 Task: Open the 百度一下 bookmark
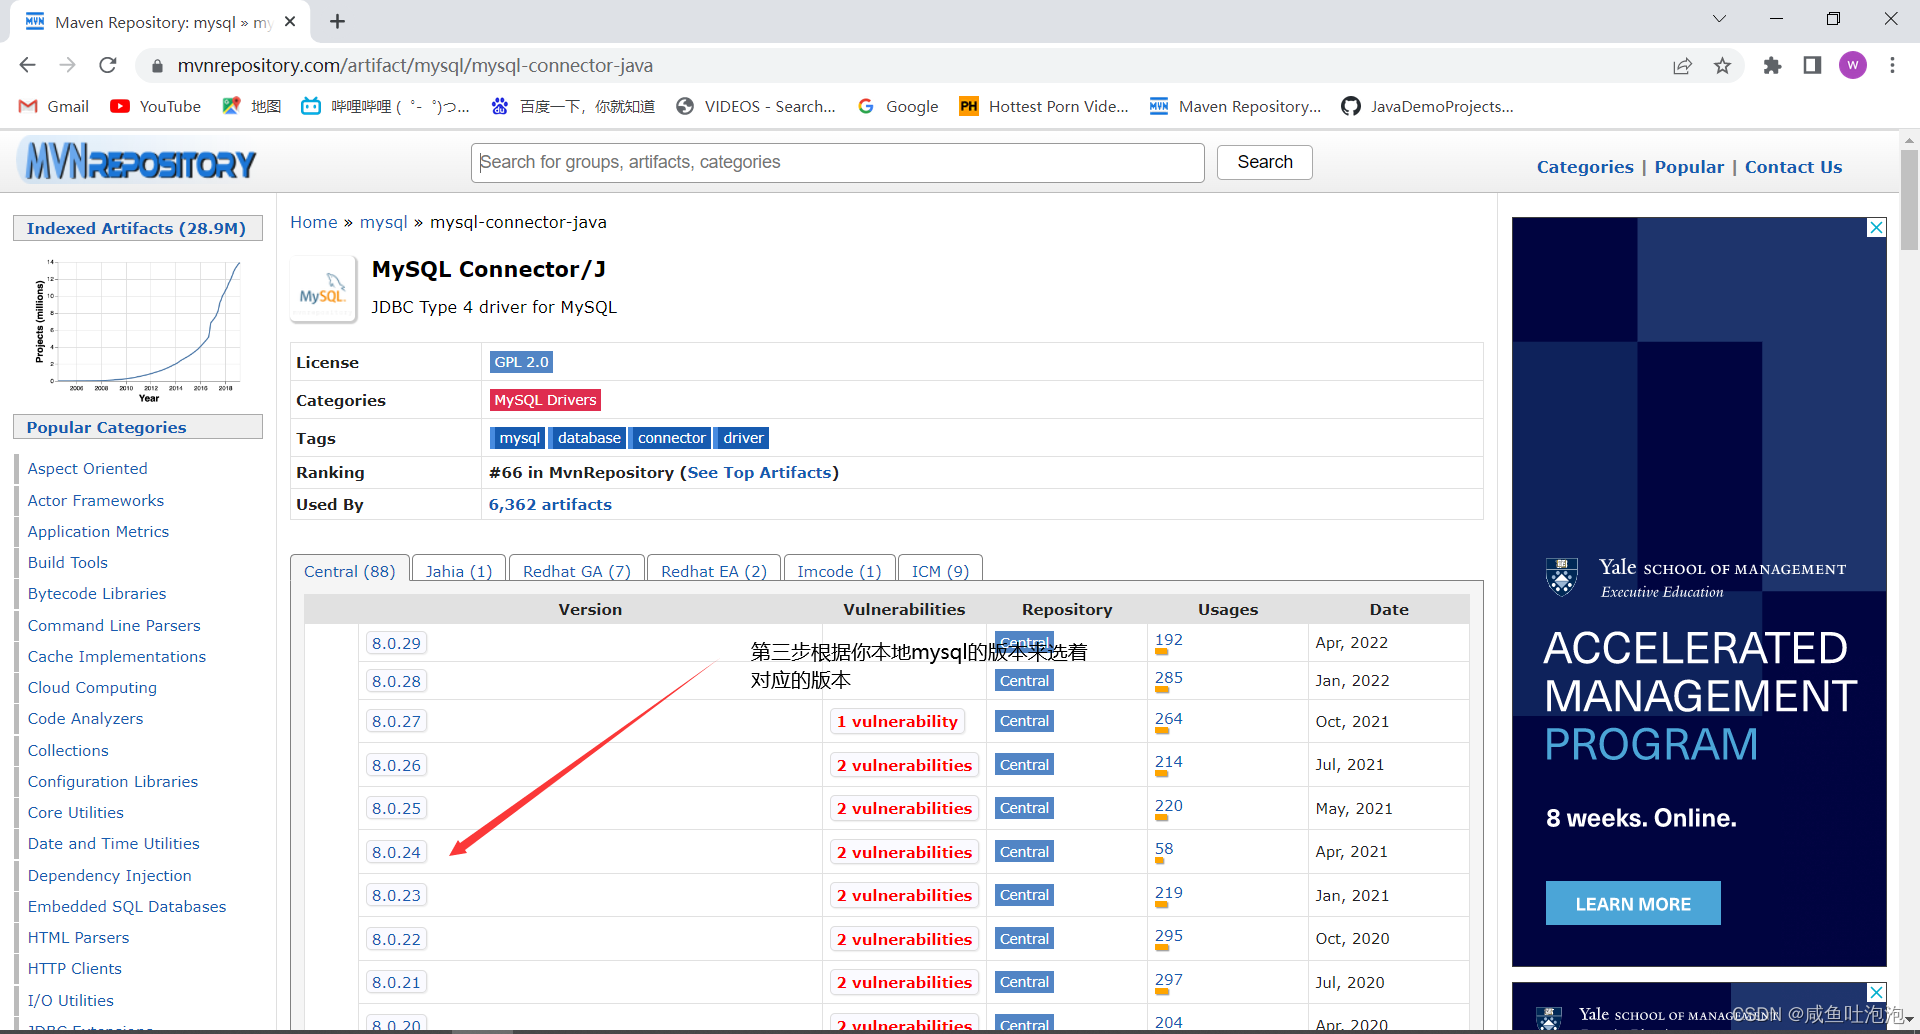572,106
